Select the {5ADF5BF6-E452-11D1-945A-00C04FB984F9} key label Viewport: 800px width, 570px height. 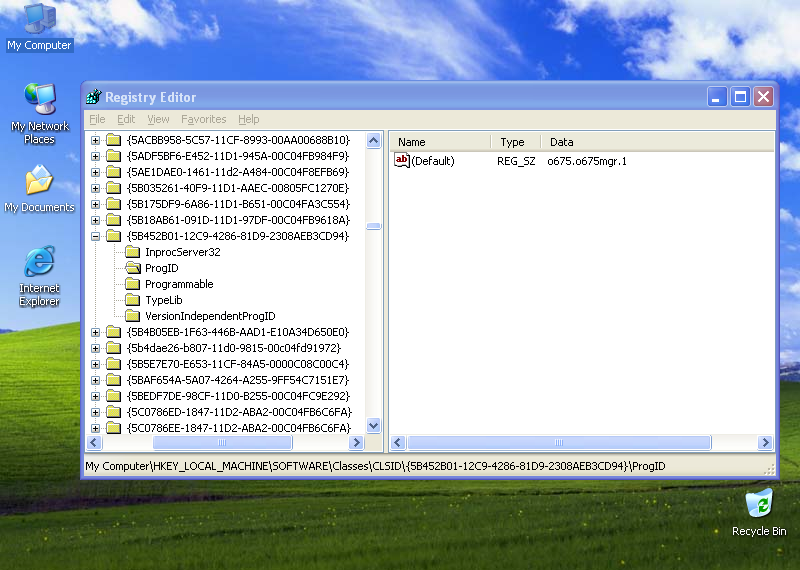tap(238, 156)
